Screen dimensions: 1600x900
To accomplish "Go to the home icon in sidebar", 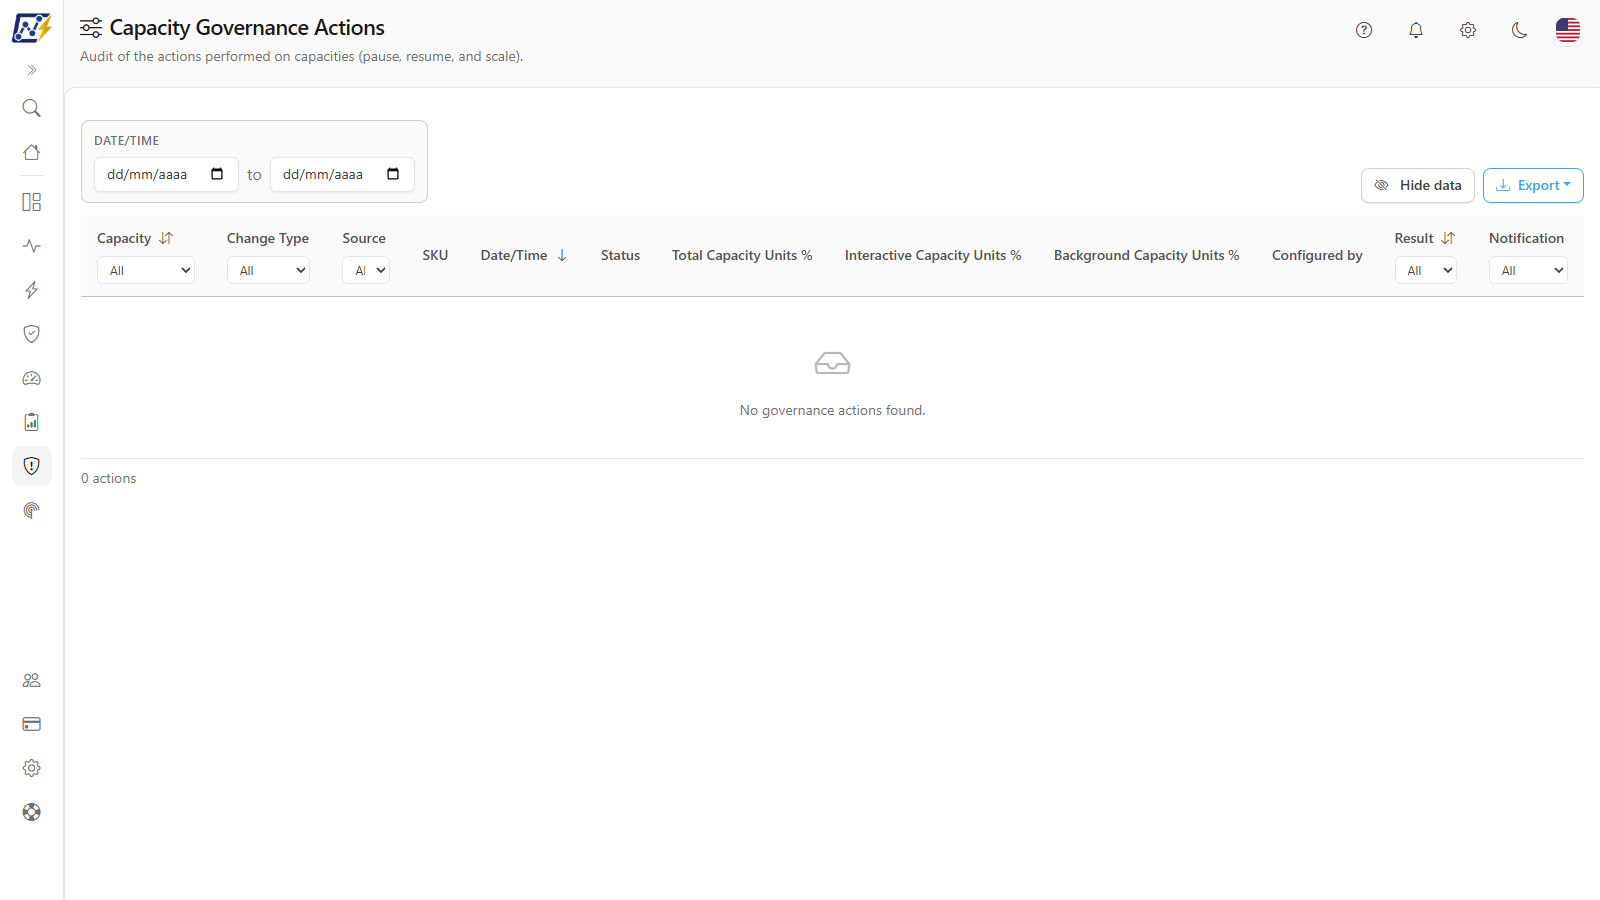I will pyautogui.click(x=32, y=152).
